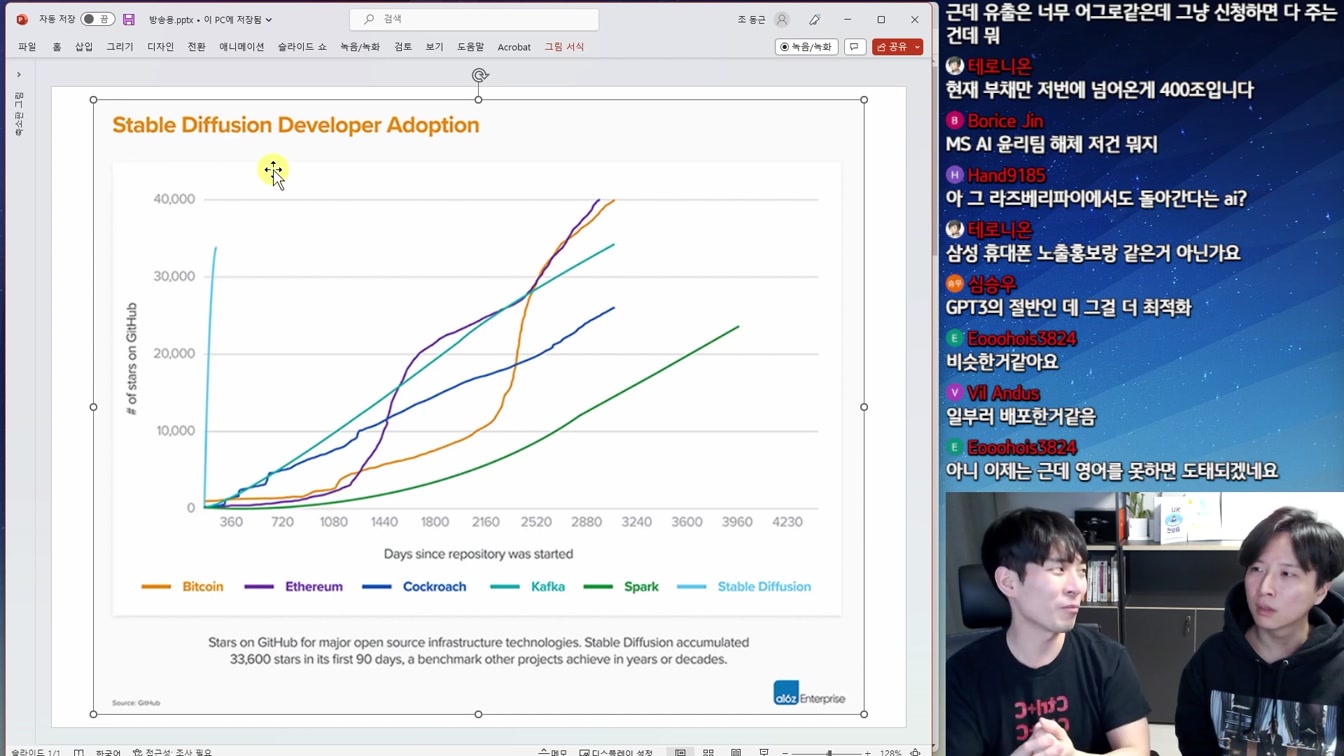Click the pen/coming soon features icon
This screenshot has width=1344, height=756.
(x=815, y=19)
